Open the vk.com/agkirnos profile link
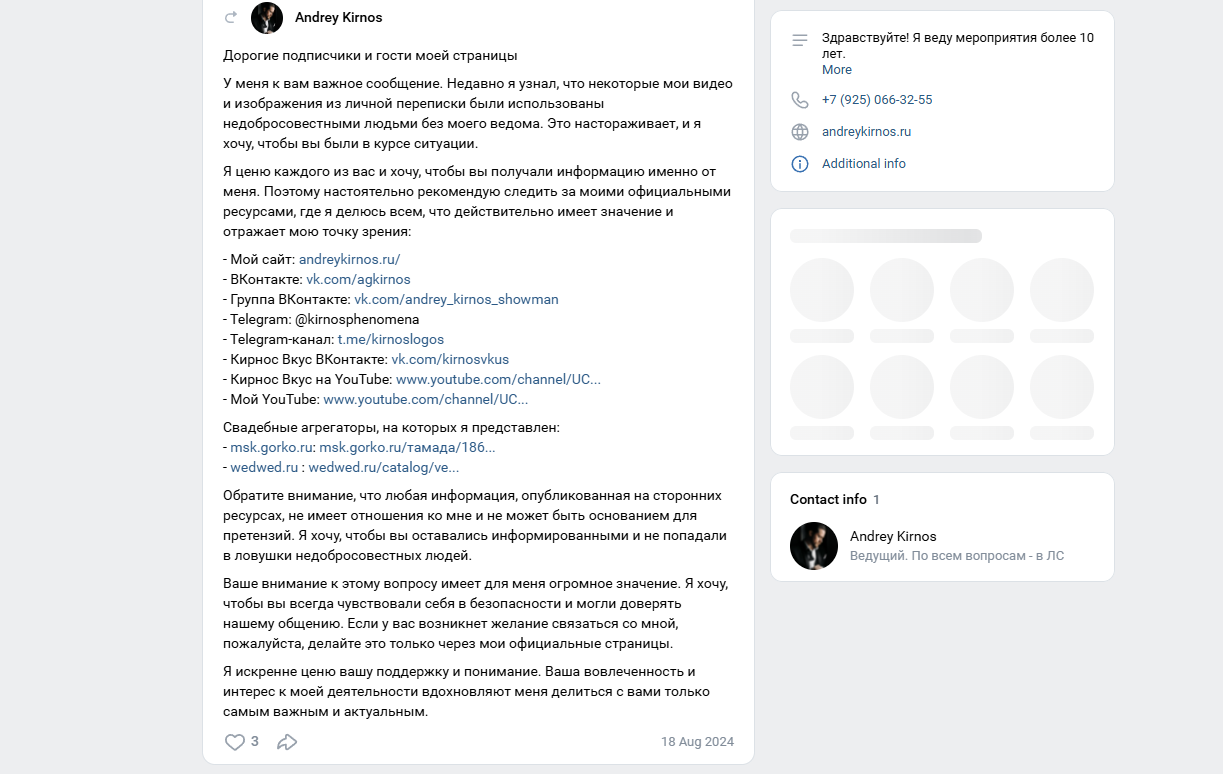The height and width of the screenshot is (774, 1223). pos(358,279)
